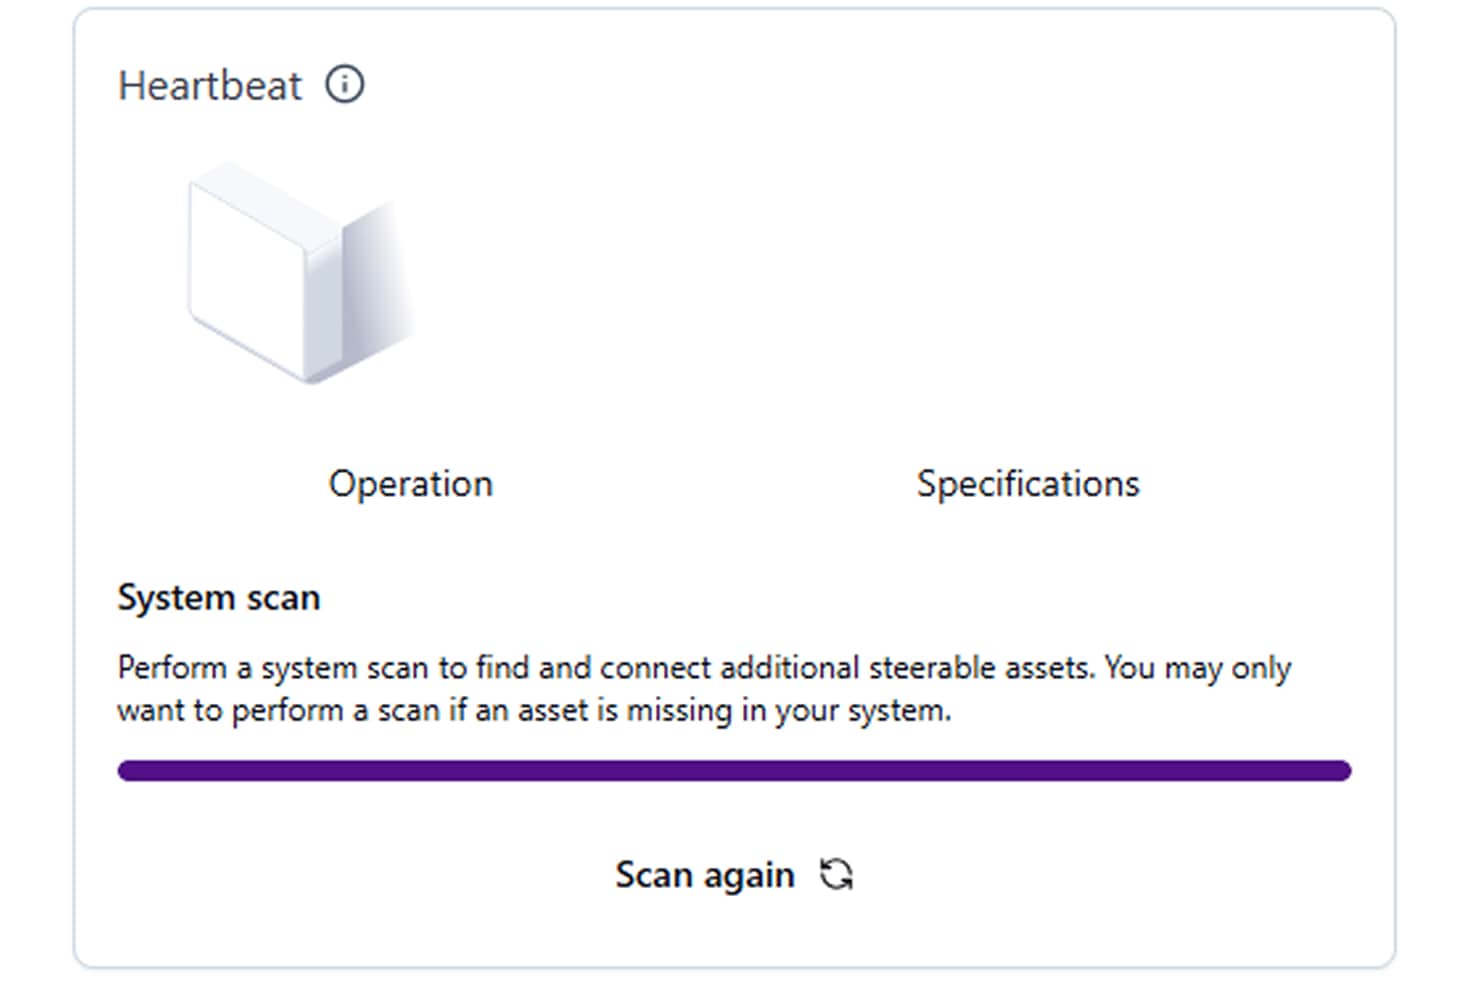1472x982 pixels.
Task: Switch to the Operation tab
Action: (x=411, y=484)
